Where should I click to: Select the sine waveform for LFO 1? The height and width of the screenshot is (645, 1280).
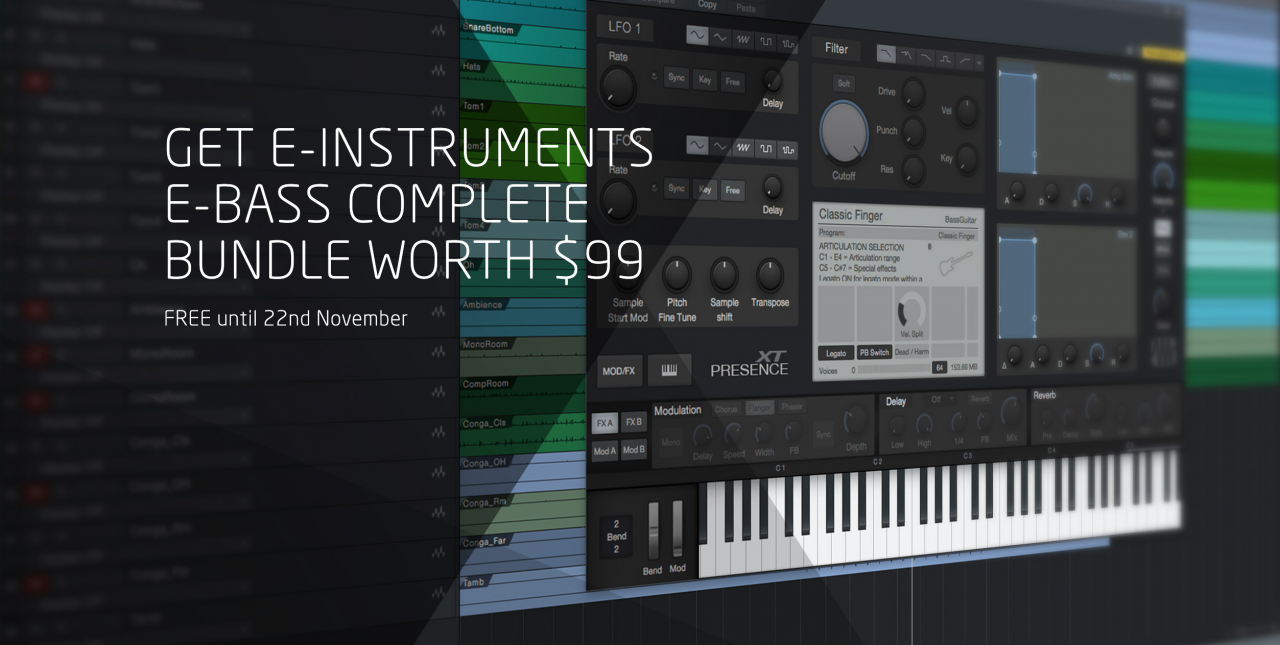pyautogui.click(x=696, y=36)
